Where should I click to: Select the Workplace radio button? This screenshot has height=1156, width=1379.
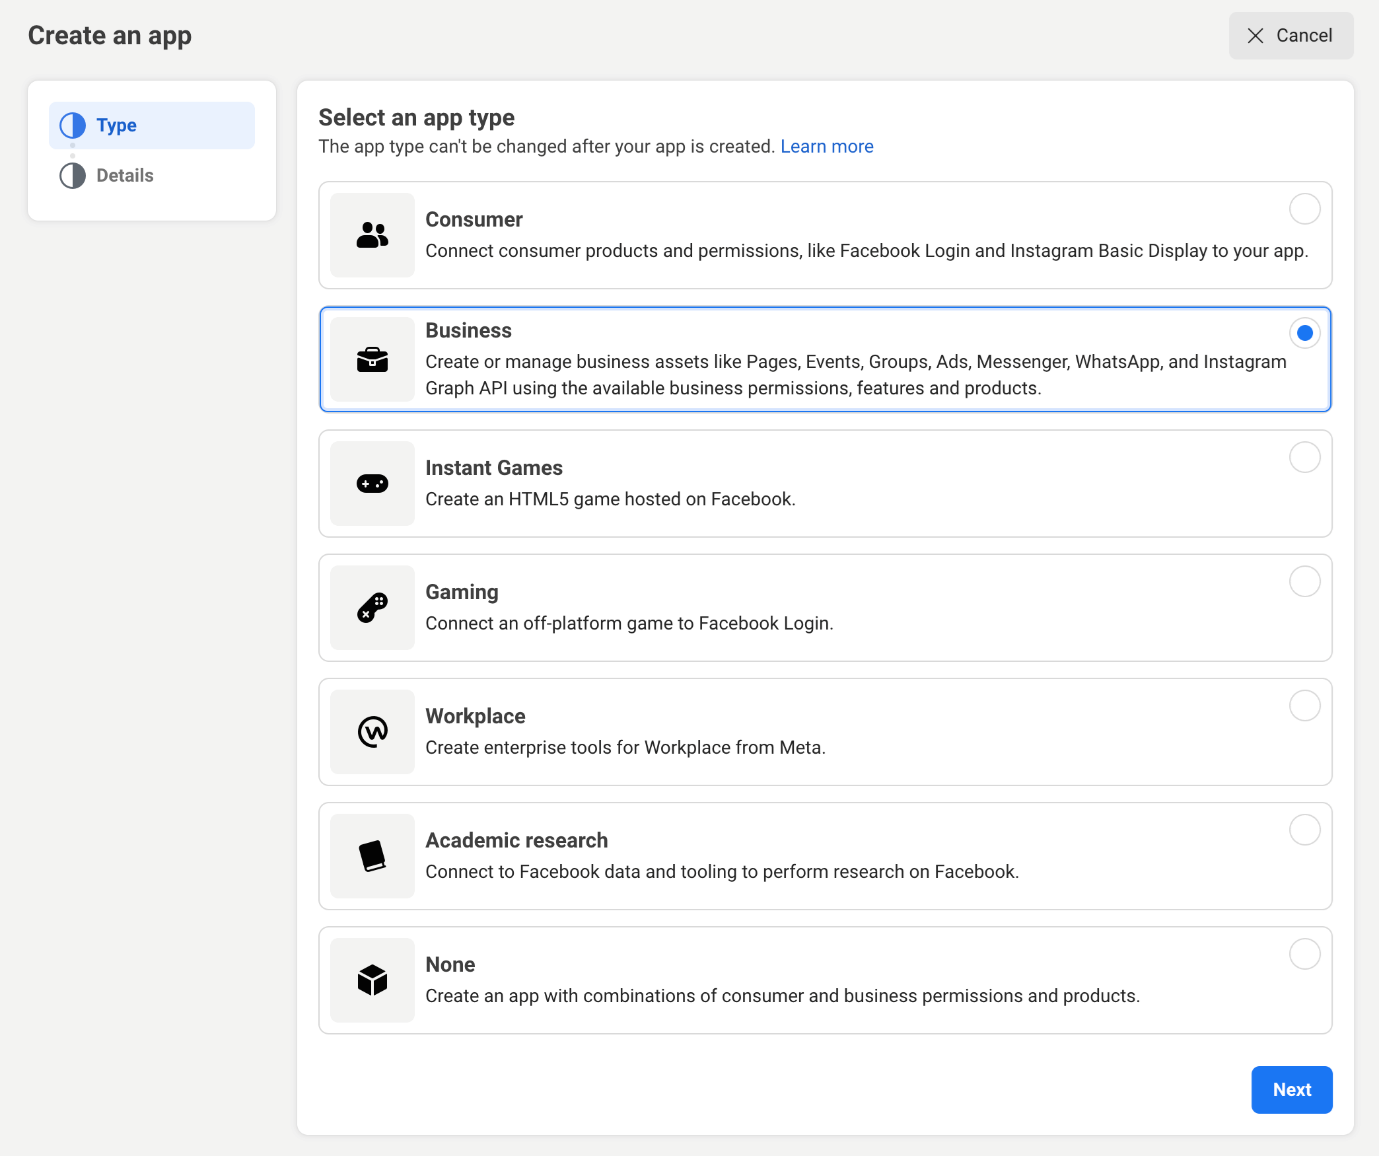click(x=1304, y=705)
